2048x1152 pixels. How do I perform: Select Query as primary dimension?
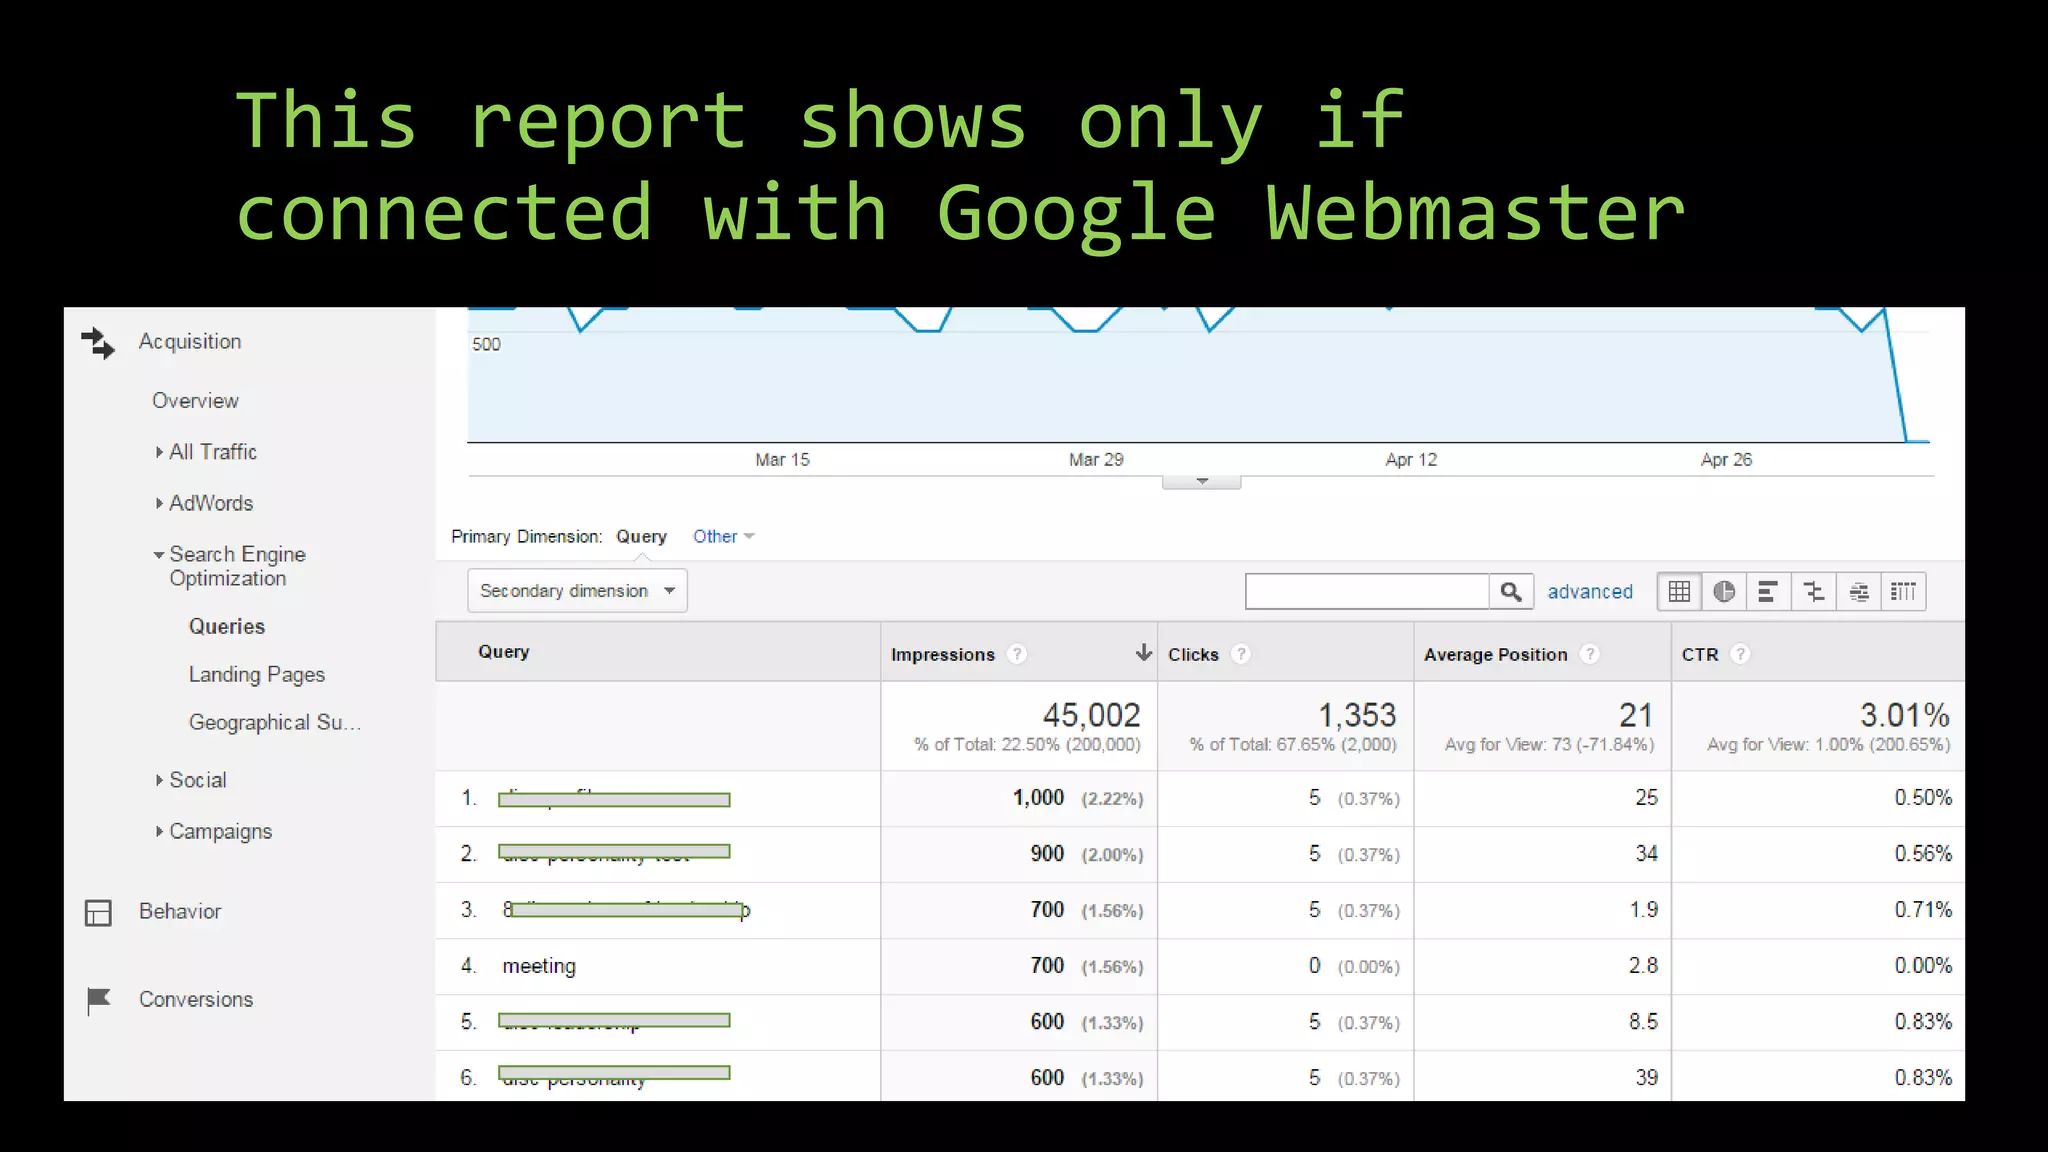(641, 537)
